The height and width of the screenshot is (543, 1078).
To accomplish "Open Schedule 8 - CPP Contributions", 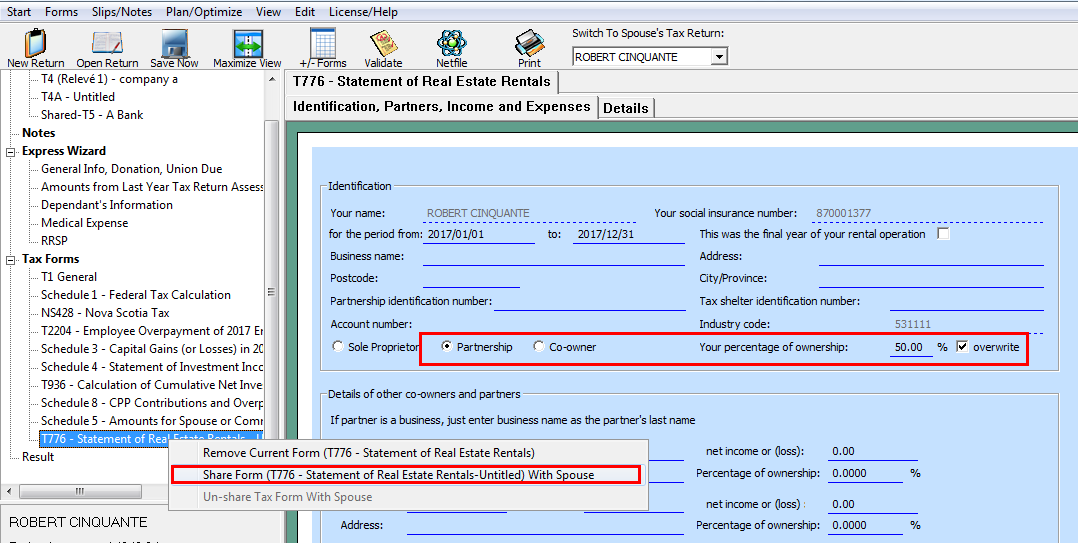I will (x=151, y=403).
